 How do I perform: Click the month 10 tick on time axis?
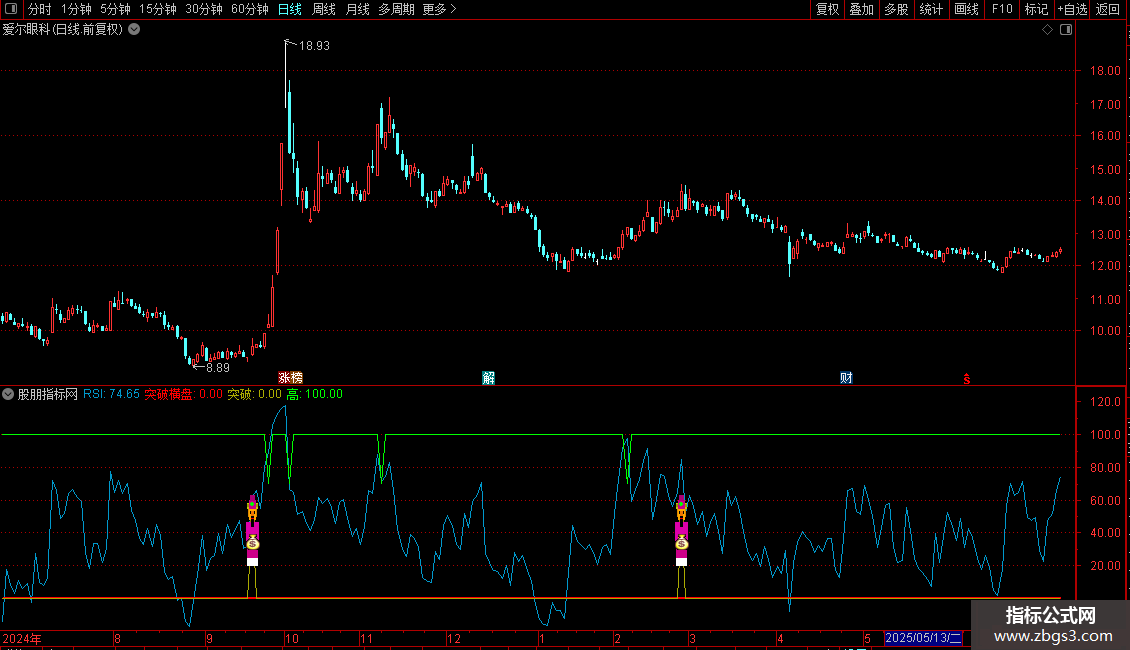pos(291,638)
